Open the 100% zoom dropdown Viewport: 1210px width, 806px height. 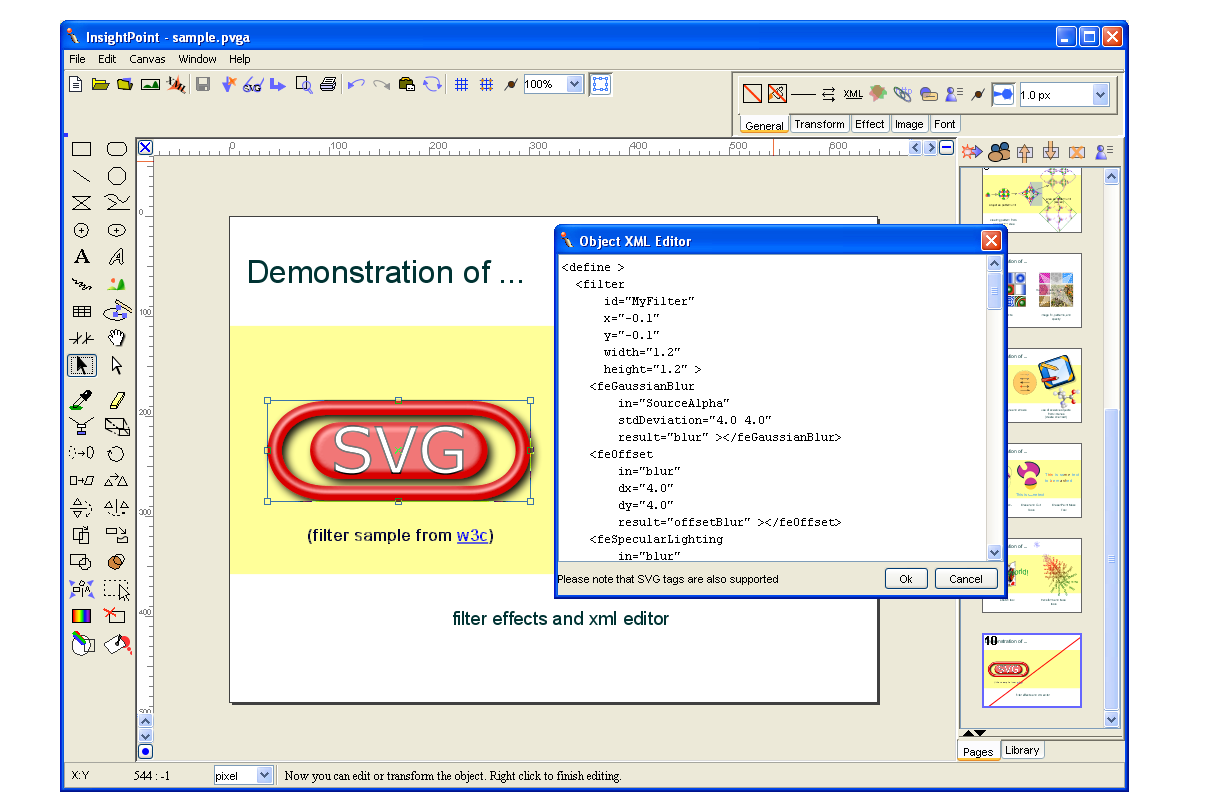[574, 85]
